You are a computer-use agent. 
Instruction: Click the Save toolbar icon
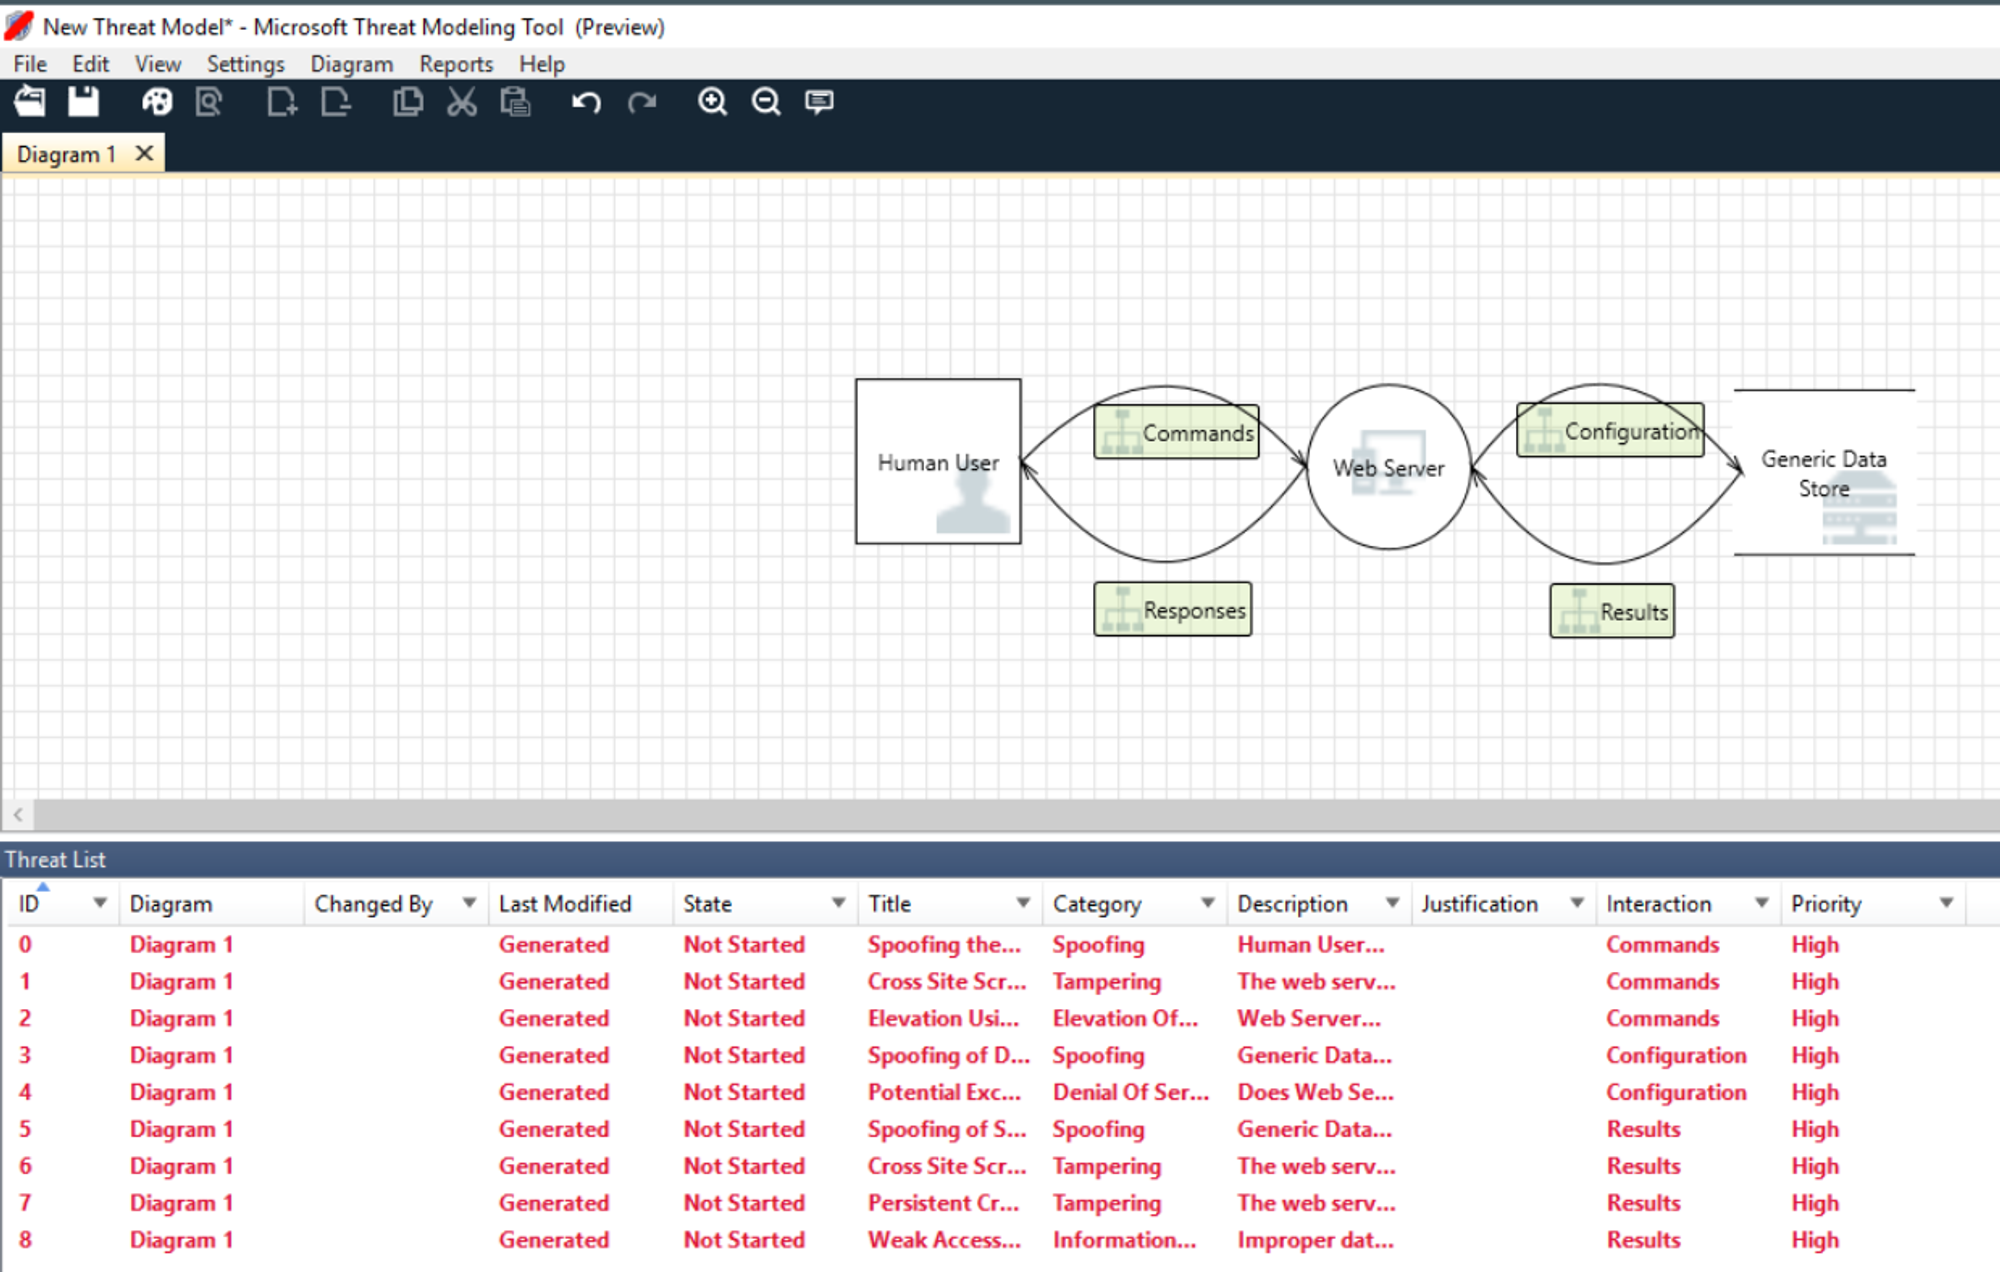coord(84,102)
